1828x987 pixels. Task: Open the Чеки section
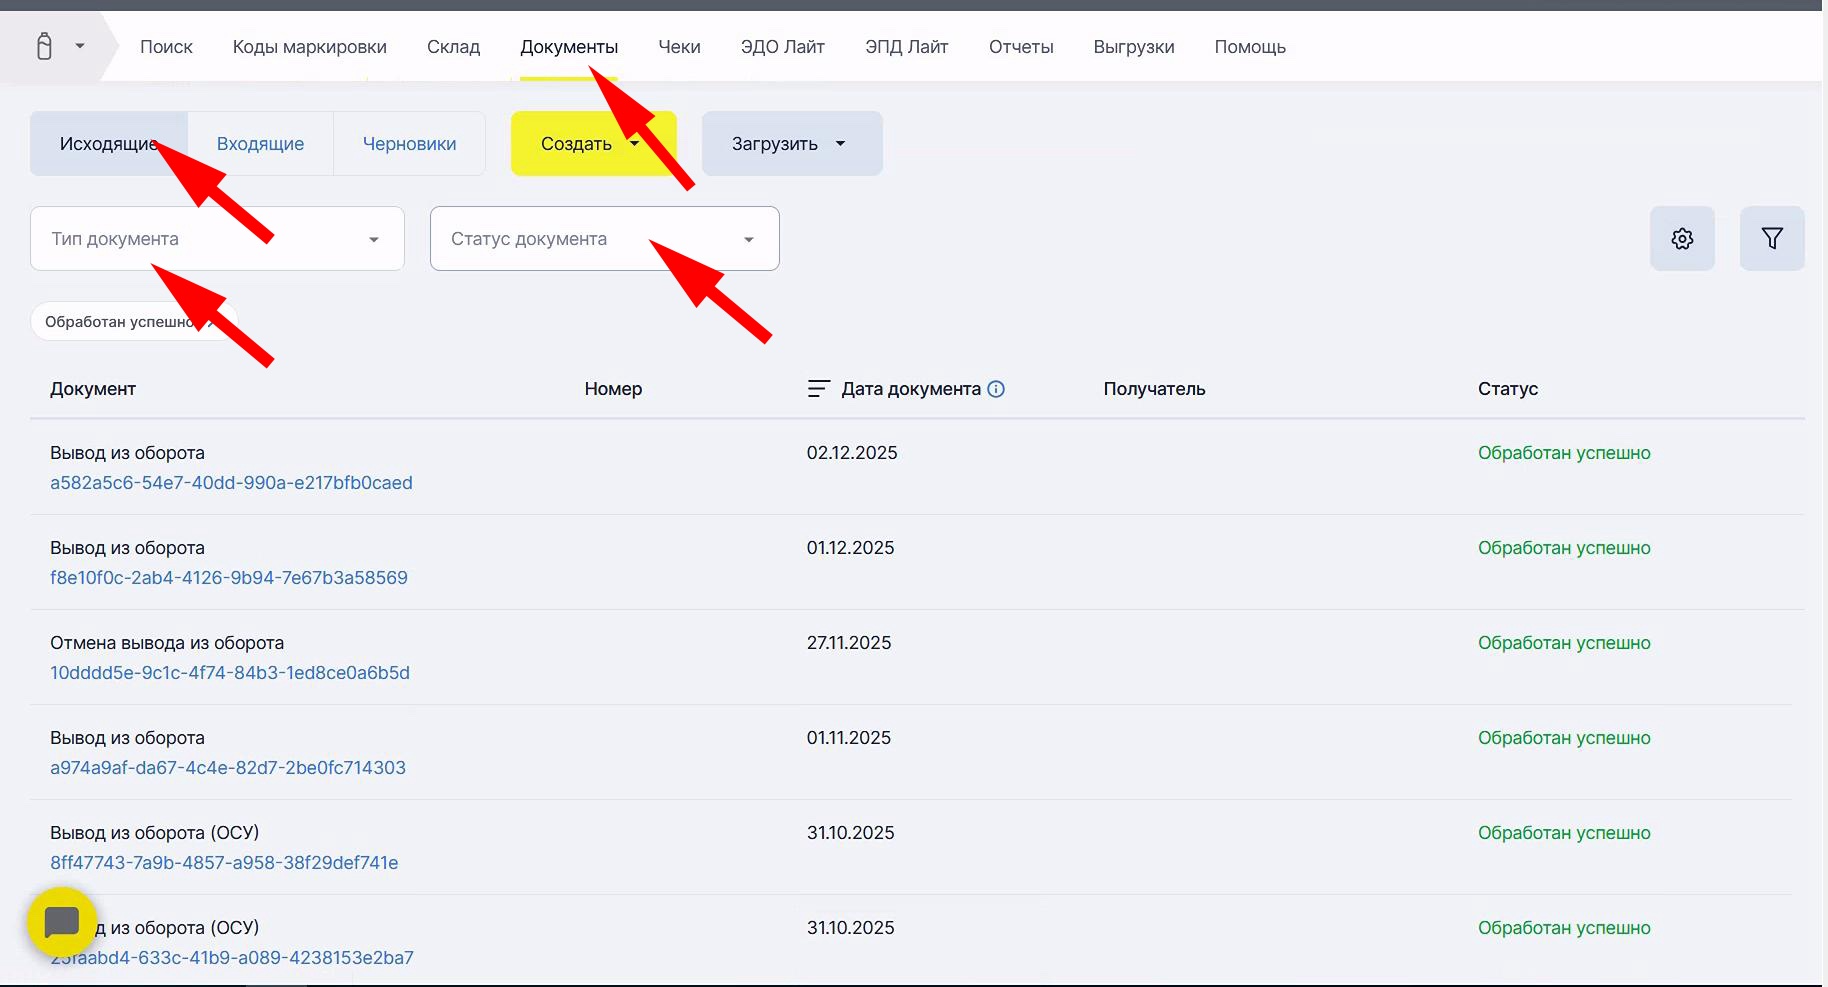point(679,47)
